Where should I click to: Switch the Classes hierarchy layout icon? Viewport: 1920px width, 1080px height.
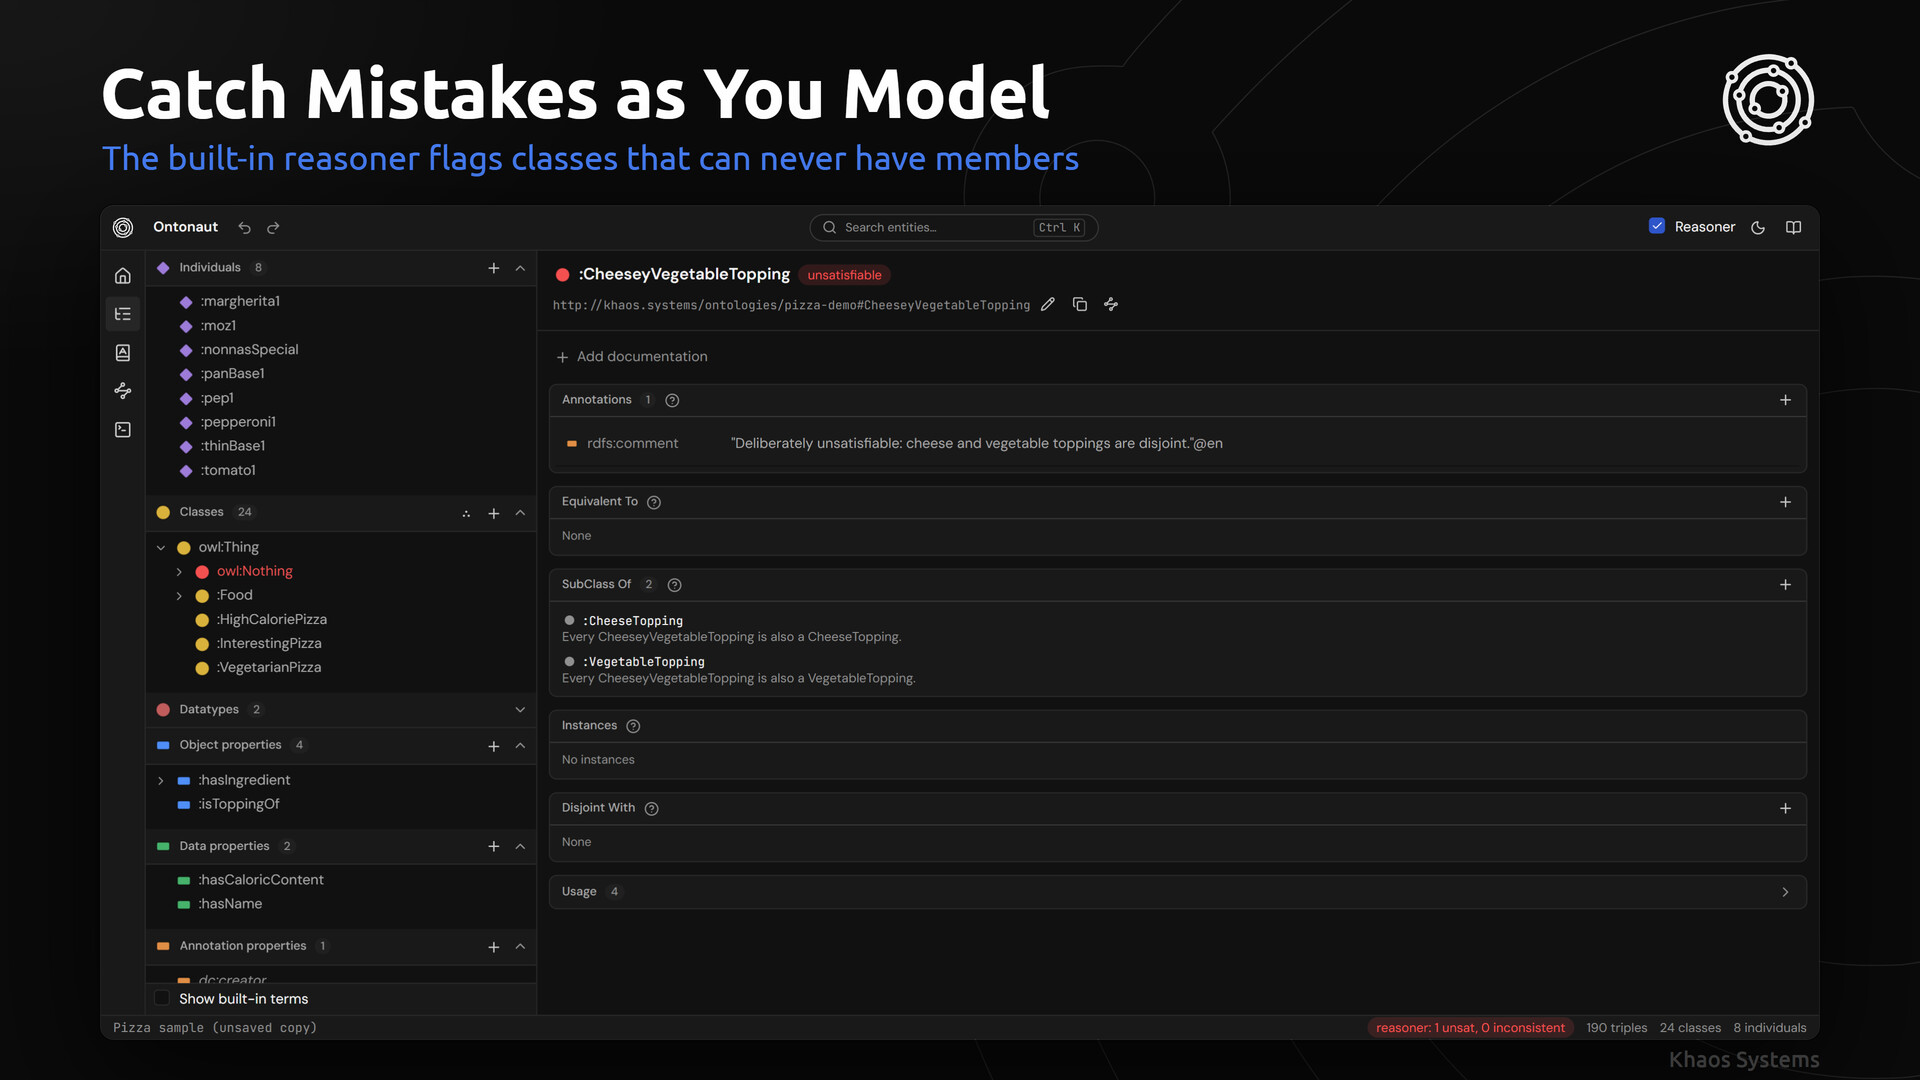point(466,513)
